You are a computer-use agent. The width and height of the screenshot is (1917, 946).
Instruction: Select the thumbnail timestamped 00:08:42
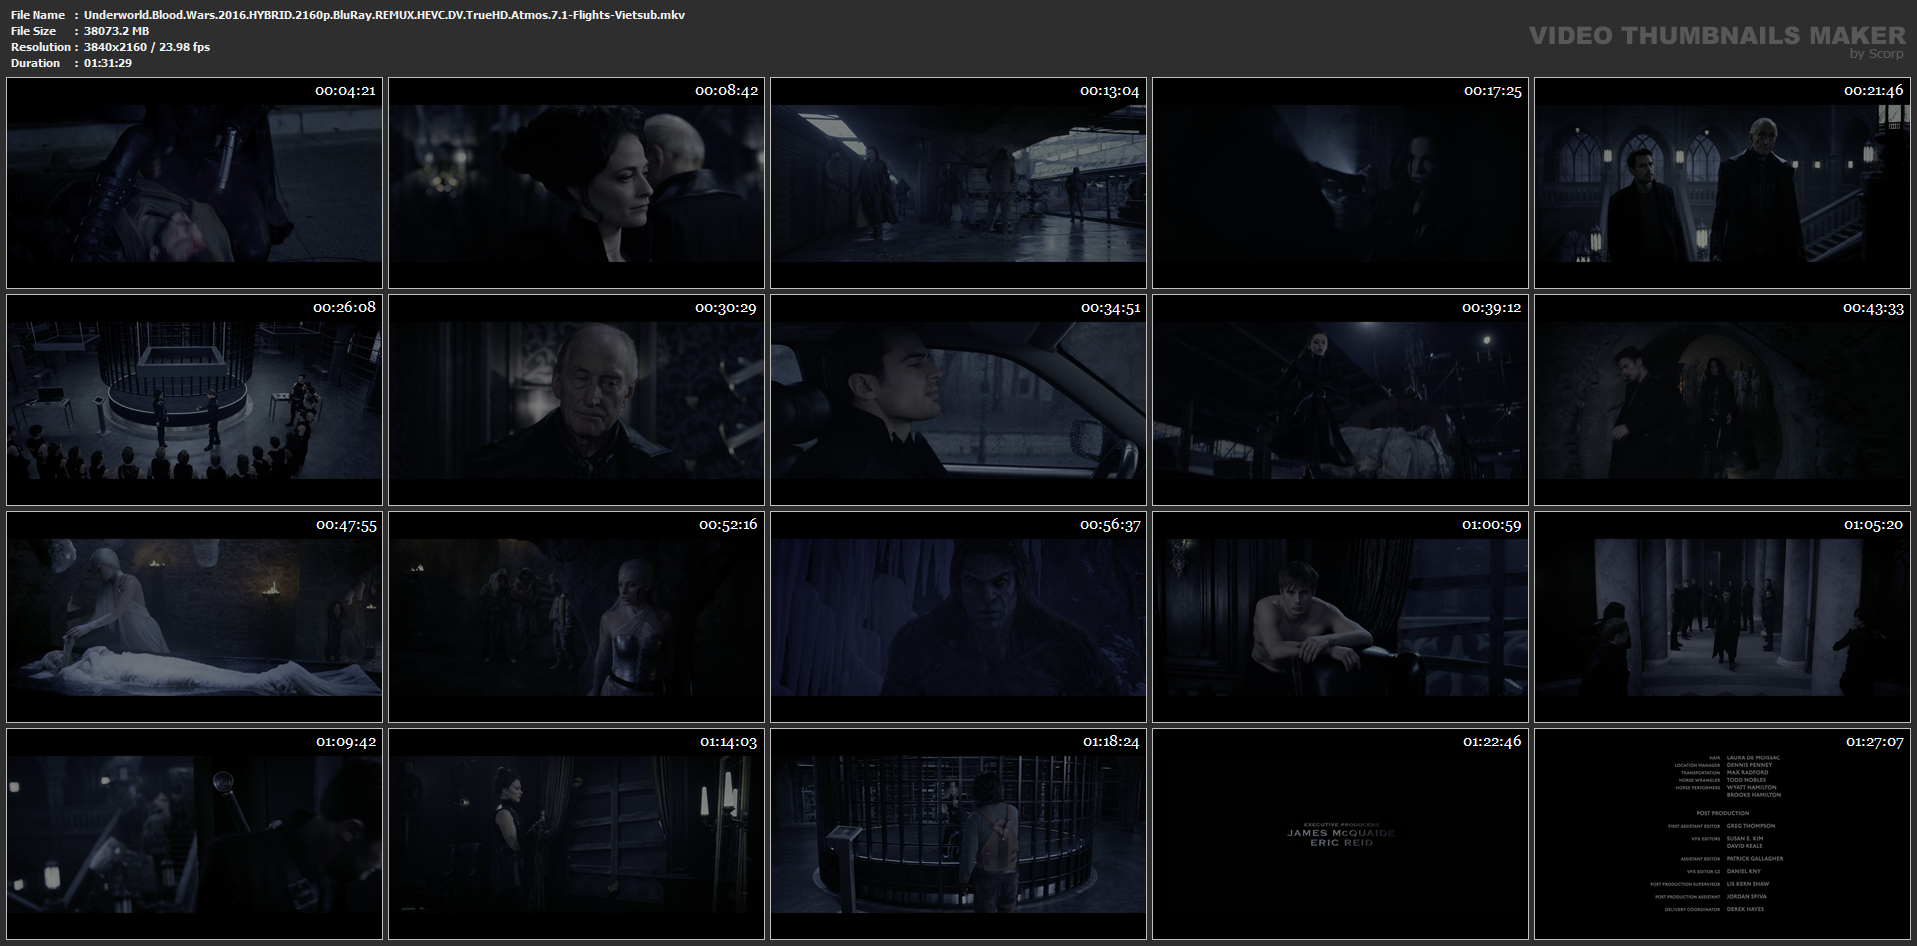point(576,184)
